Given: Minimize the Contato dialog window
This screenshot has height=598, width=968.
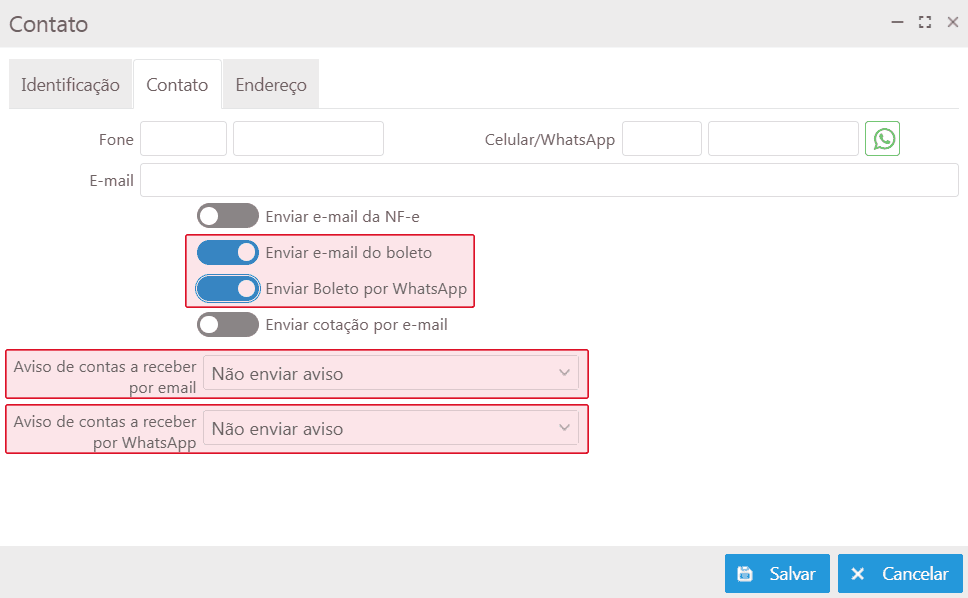Looking at the screenshot, I should pyautogui.click(x=897, y=22).
